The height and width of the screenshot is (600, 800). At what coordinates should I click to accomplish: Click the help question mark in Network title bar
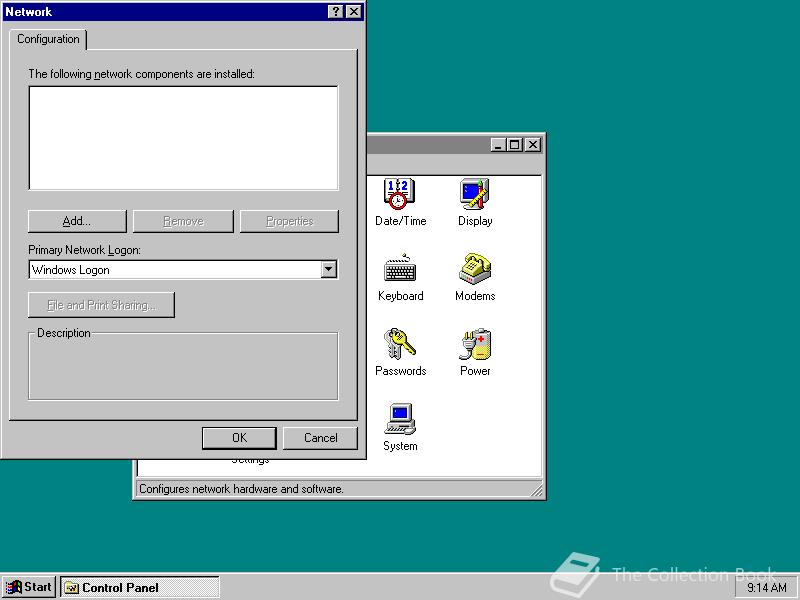coord(335,12)
